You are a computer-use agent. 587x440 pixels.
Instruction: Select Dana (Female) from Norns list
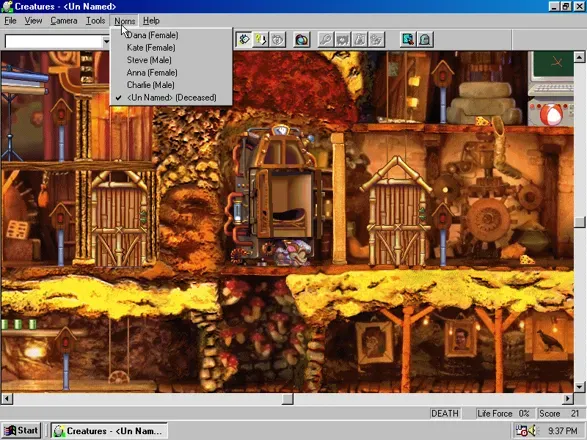pyautogui.click(x=171, y=35)
